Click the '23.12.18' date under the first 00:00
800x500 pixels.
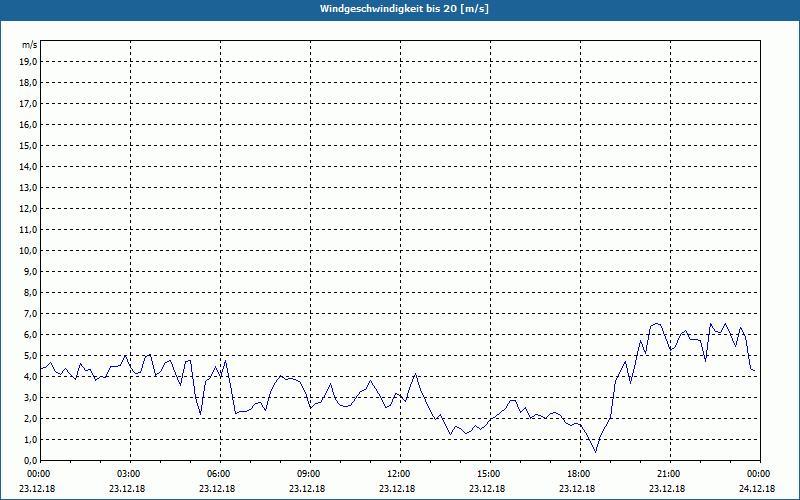(x=37, y=488)
